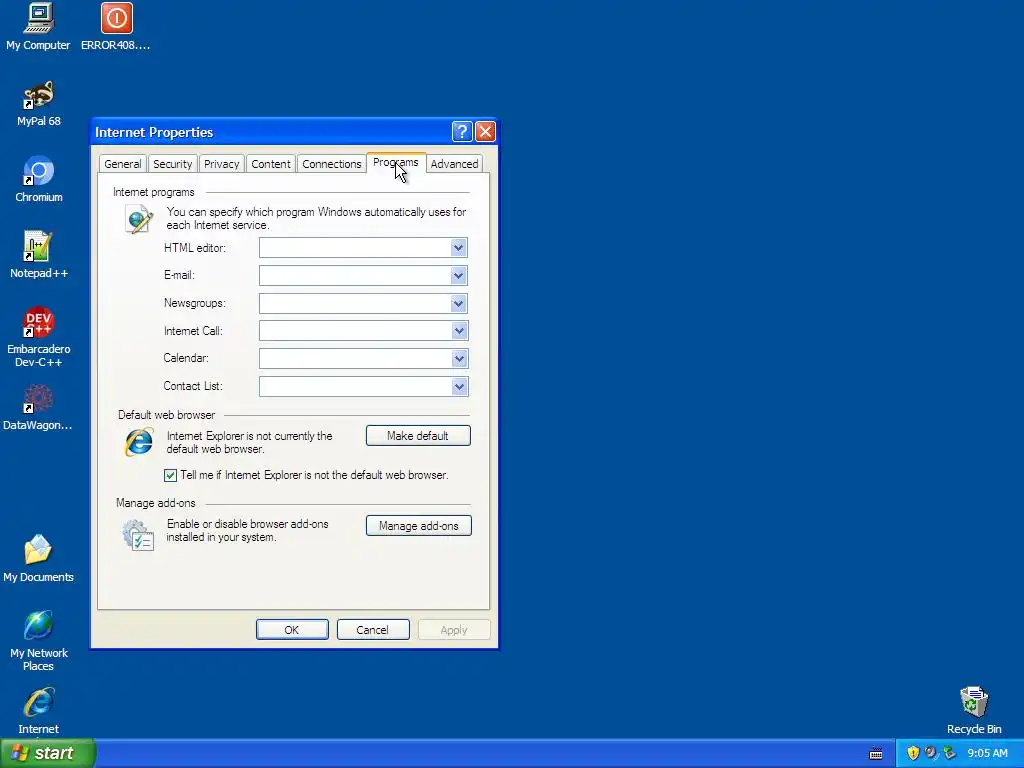Click the on-screen keyboard taskbar icon
This screenshot has width=1024, height=768.
click(x=876, y=754)
